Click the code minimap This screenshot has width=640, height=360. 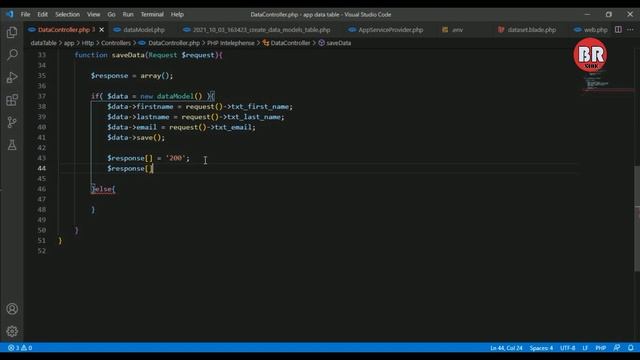click(x=606, y=82)
